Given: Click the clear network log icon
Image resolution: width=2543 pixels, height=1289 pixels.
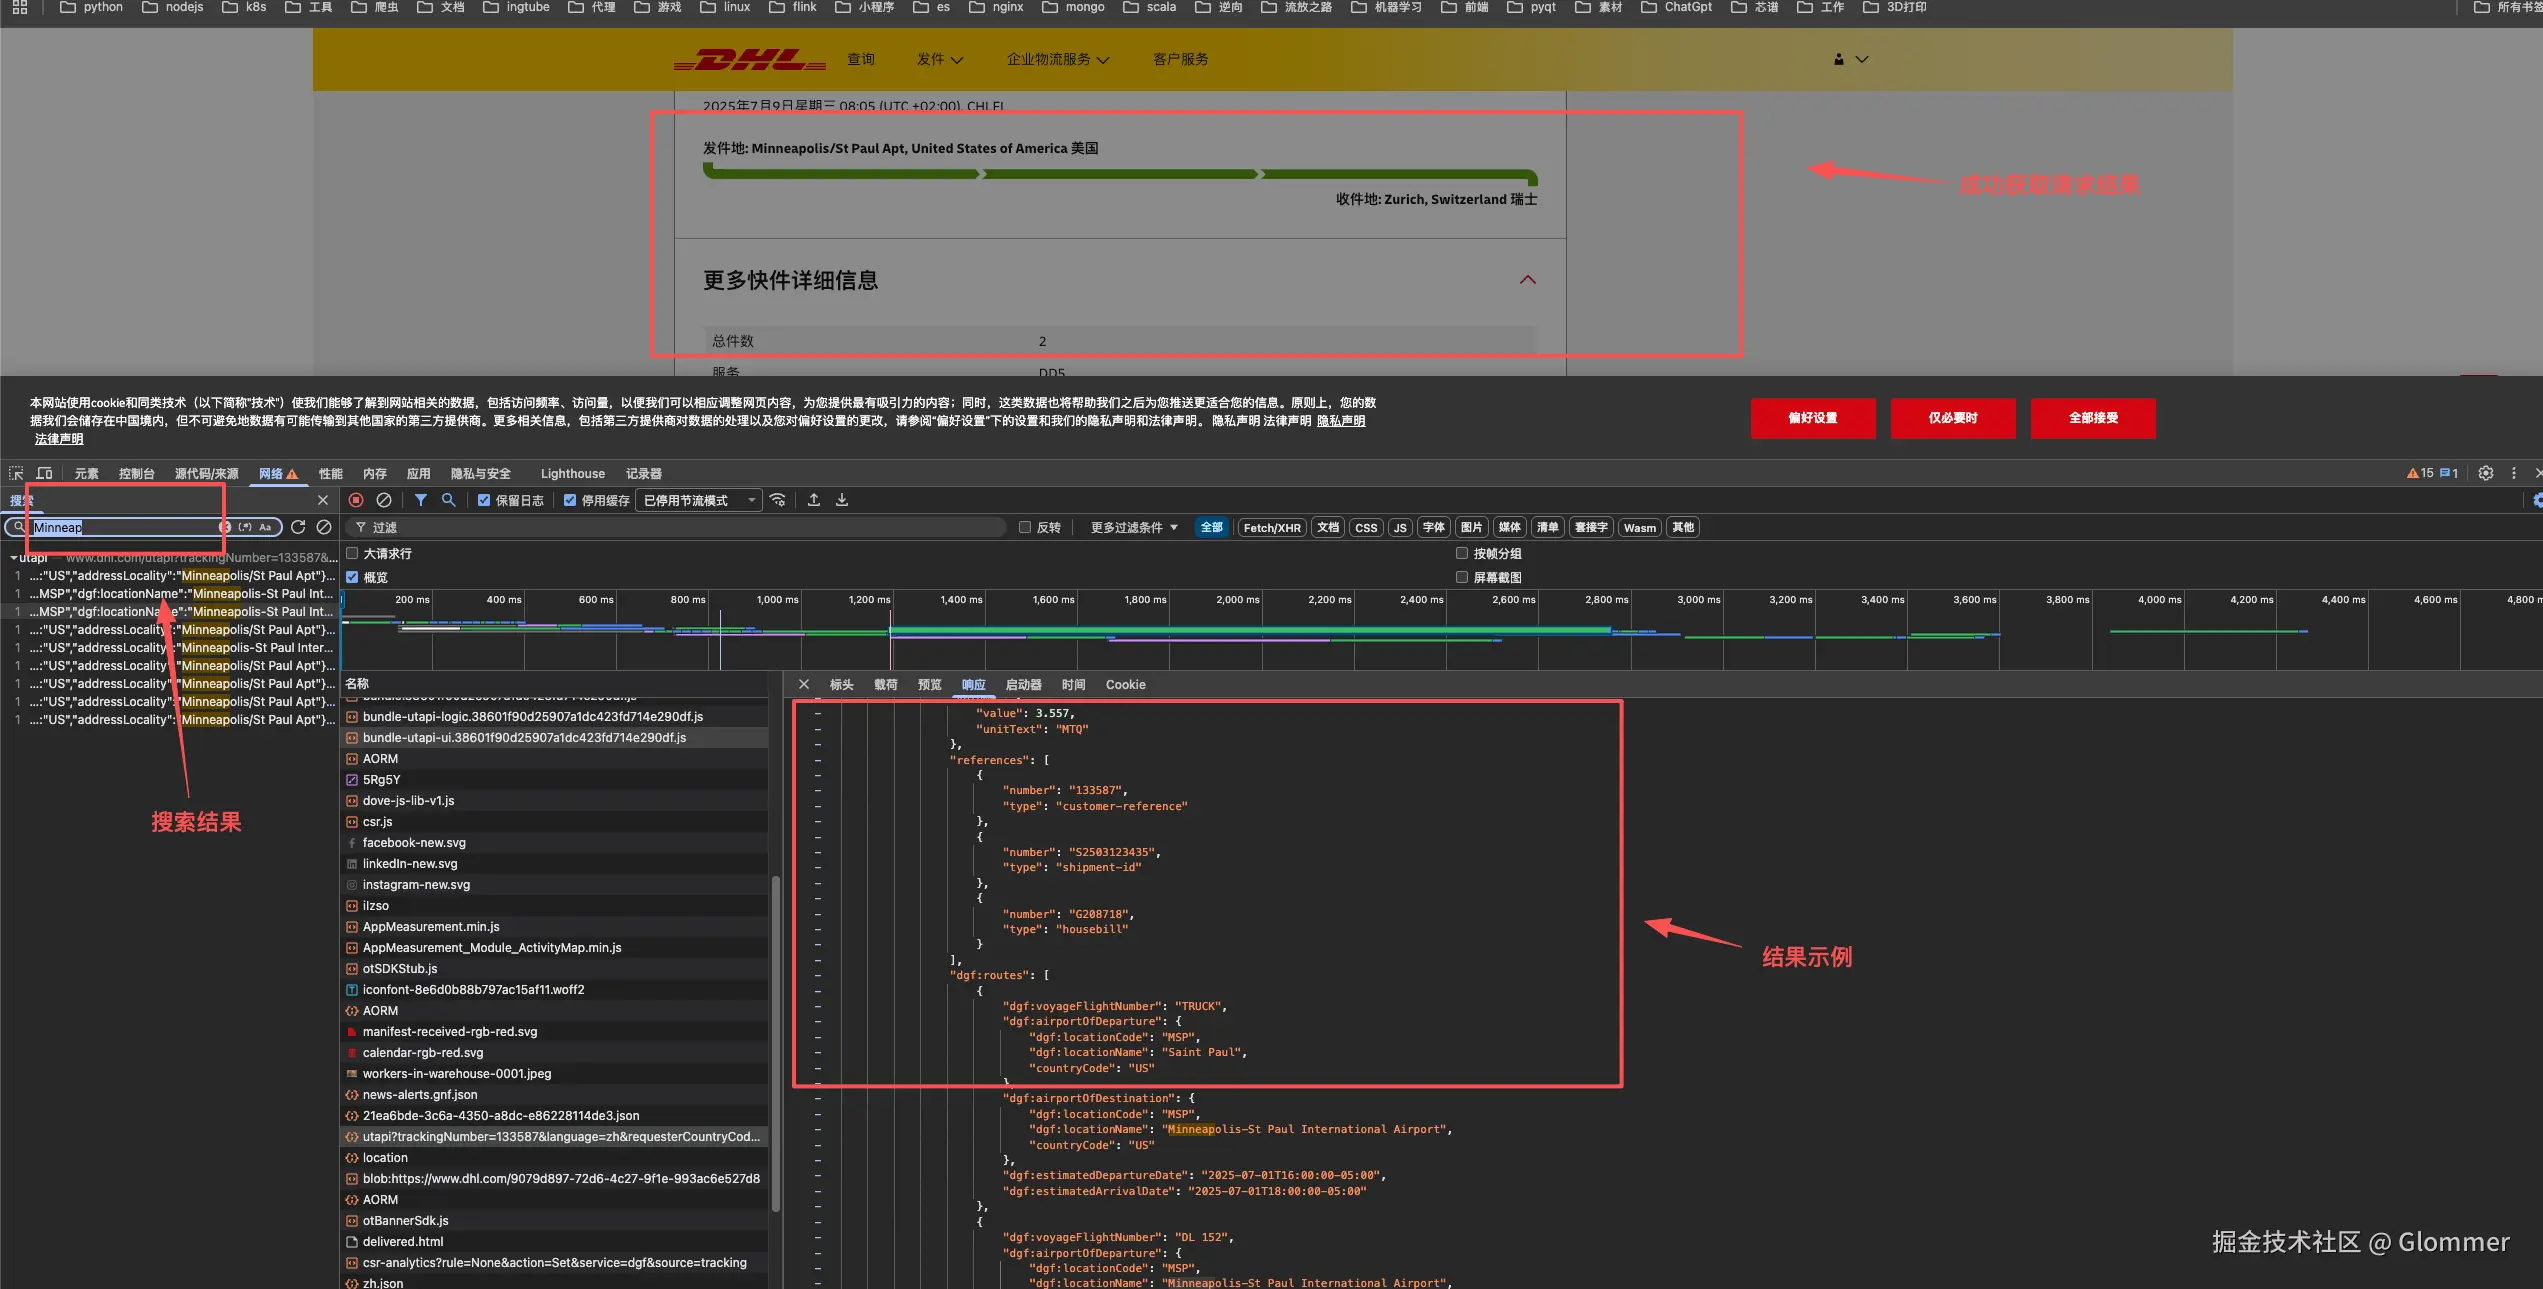Looking at the screenshot, I should 384,500.
